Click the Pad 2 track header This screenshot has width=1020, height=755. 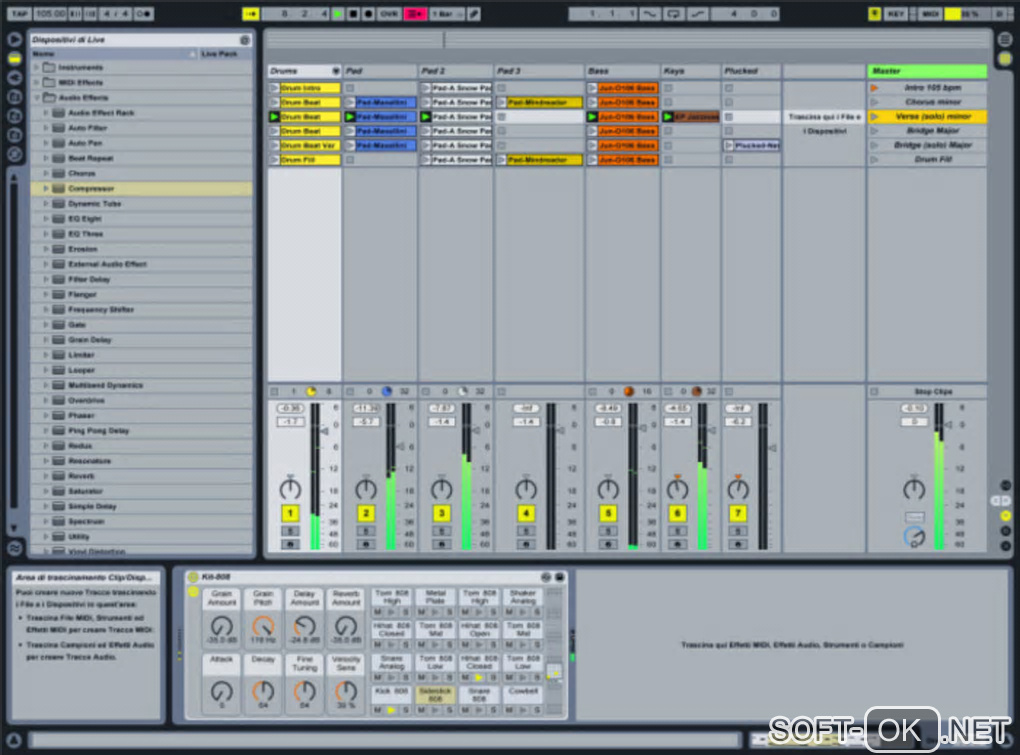[455, 71]
